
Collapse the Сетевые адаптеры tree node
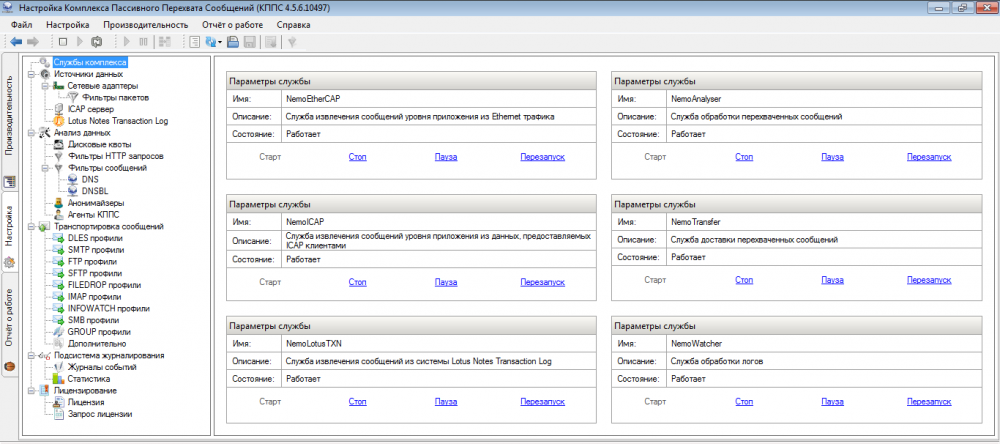point(45,85)
